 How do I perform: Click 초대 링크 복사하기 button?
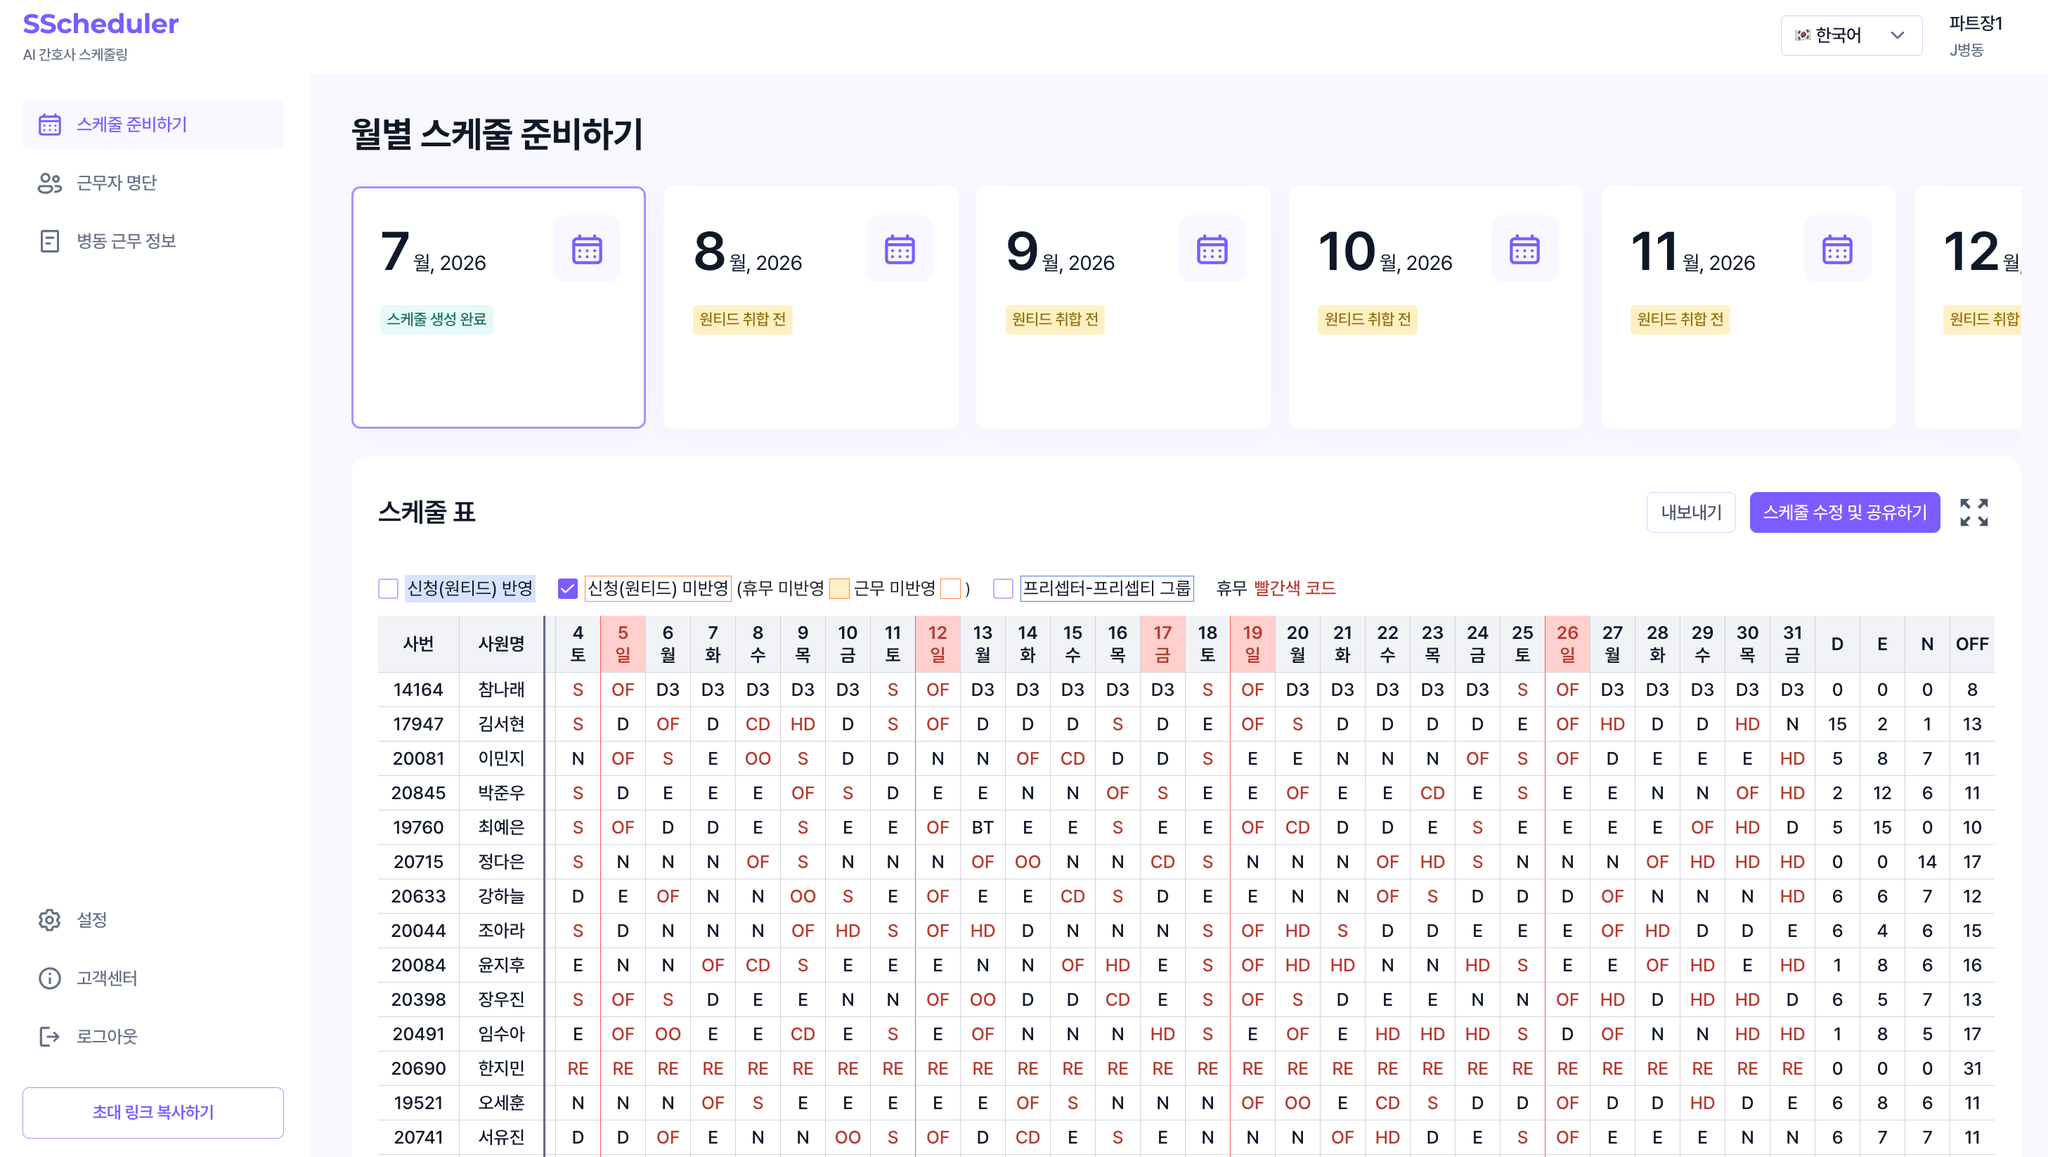(153, 1112)
